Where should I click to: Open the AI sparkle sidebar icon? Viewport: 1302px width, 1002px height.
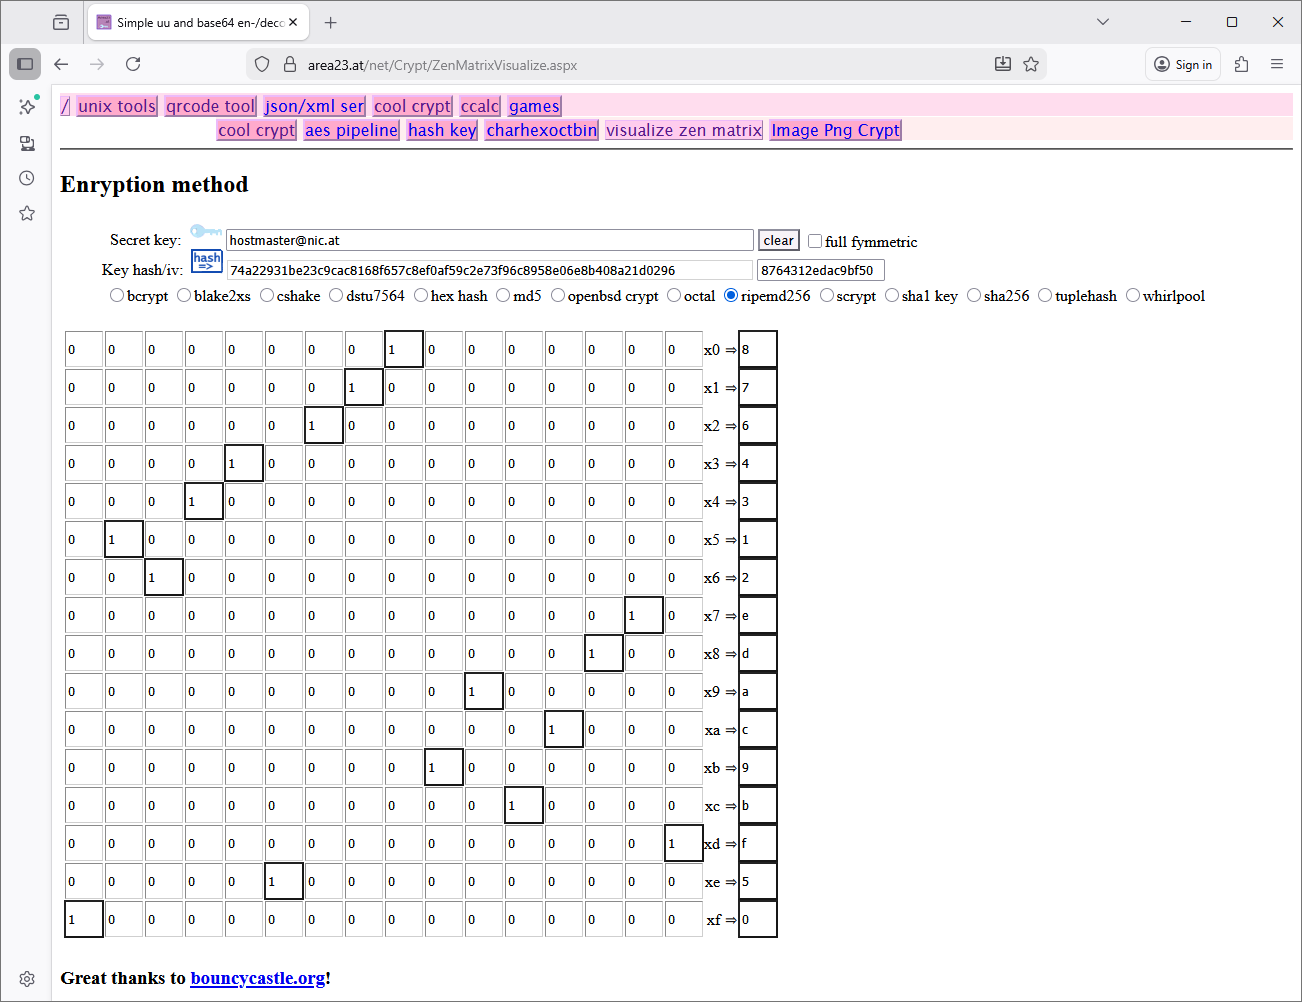27,106
